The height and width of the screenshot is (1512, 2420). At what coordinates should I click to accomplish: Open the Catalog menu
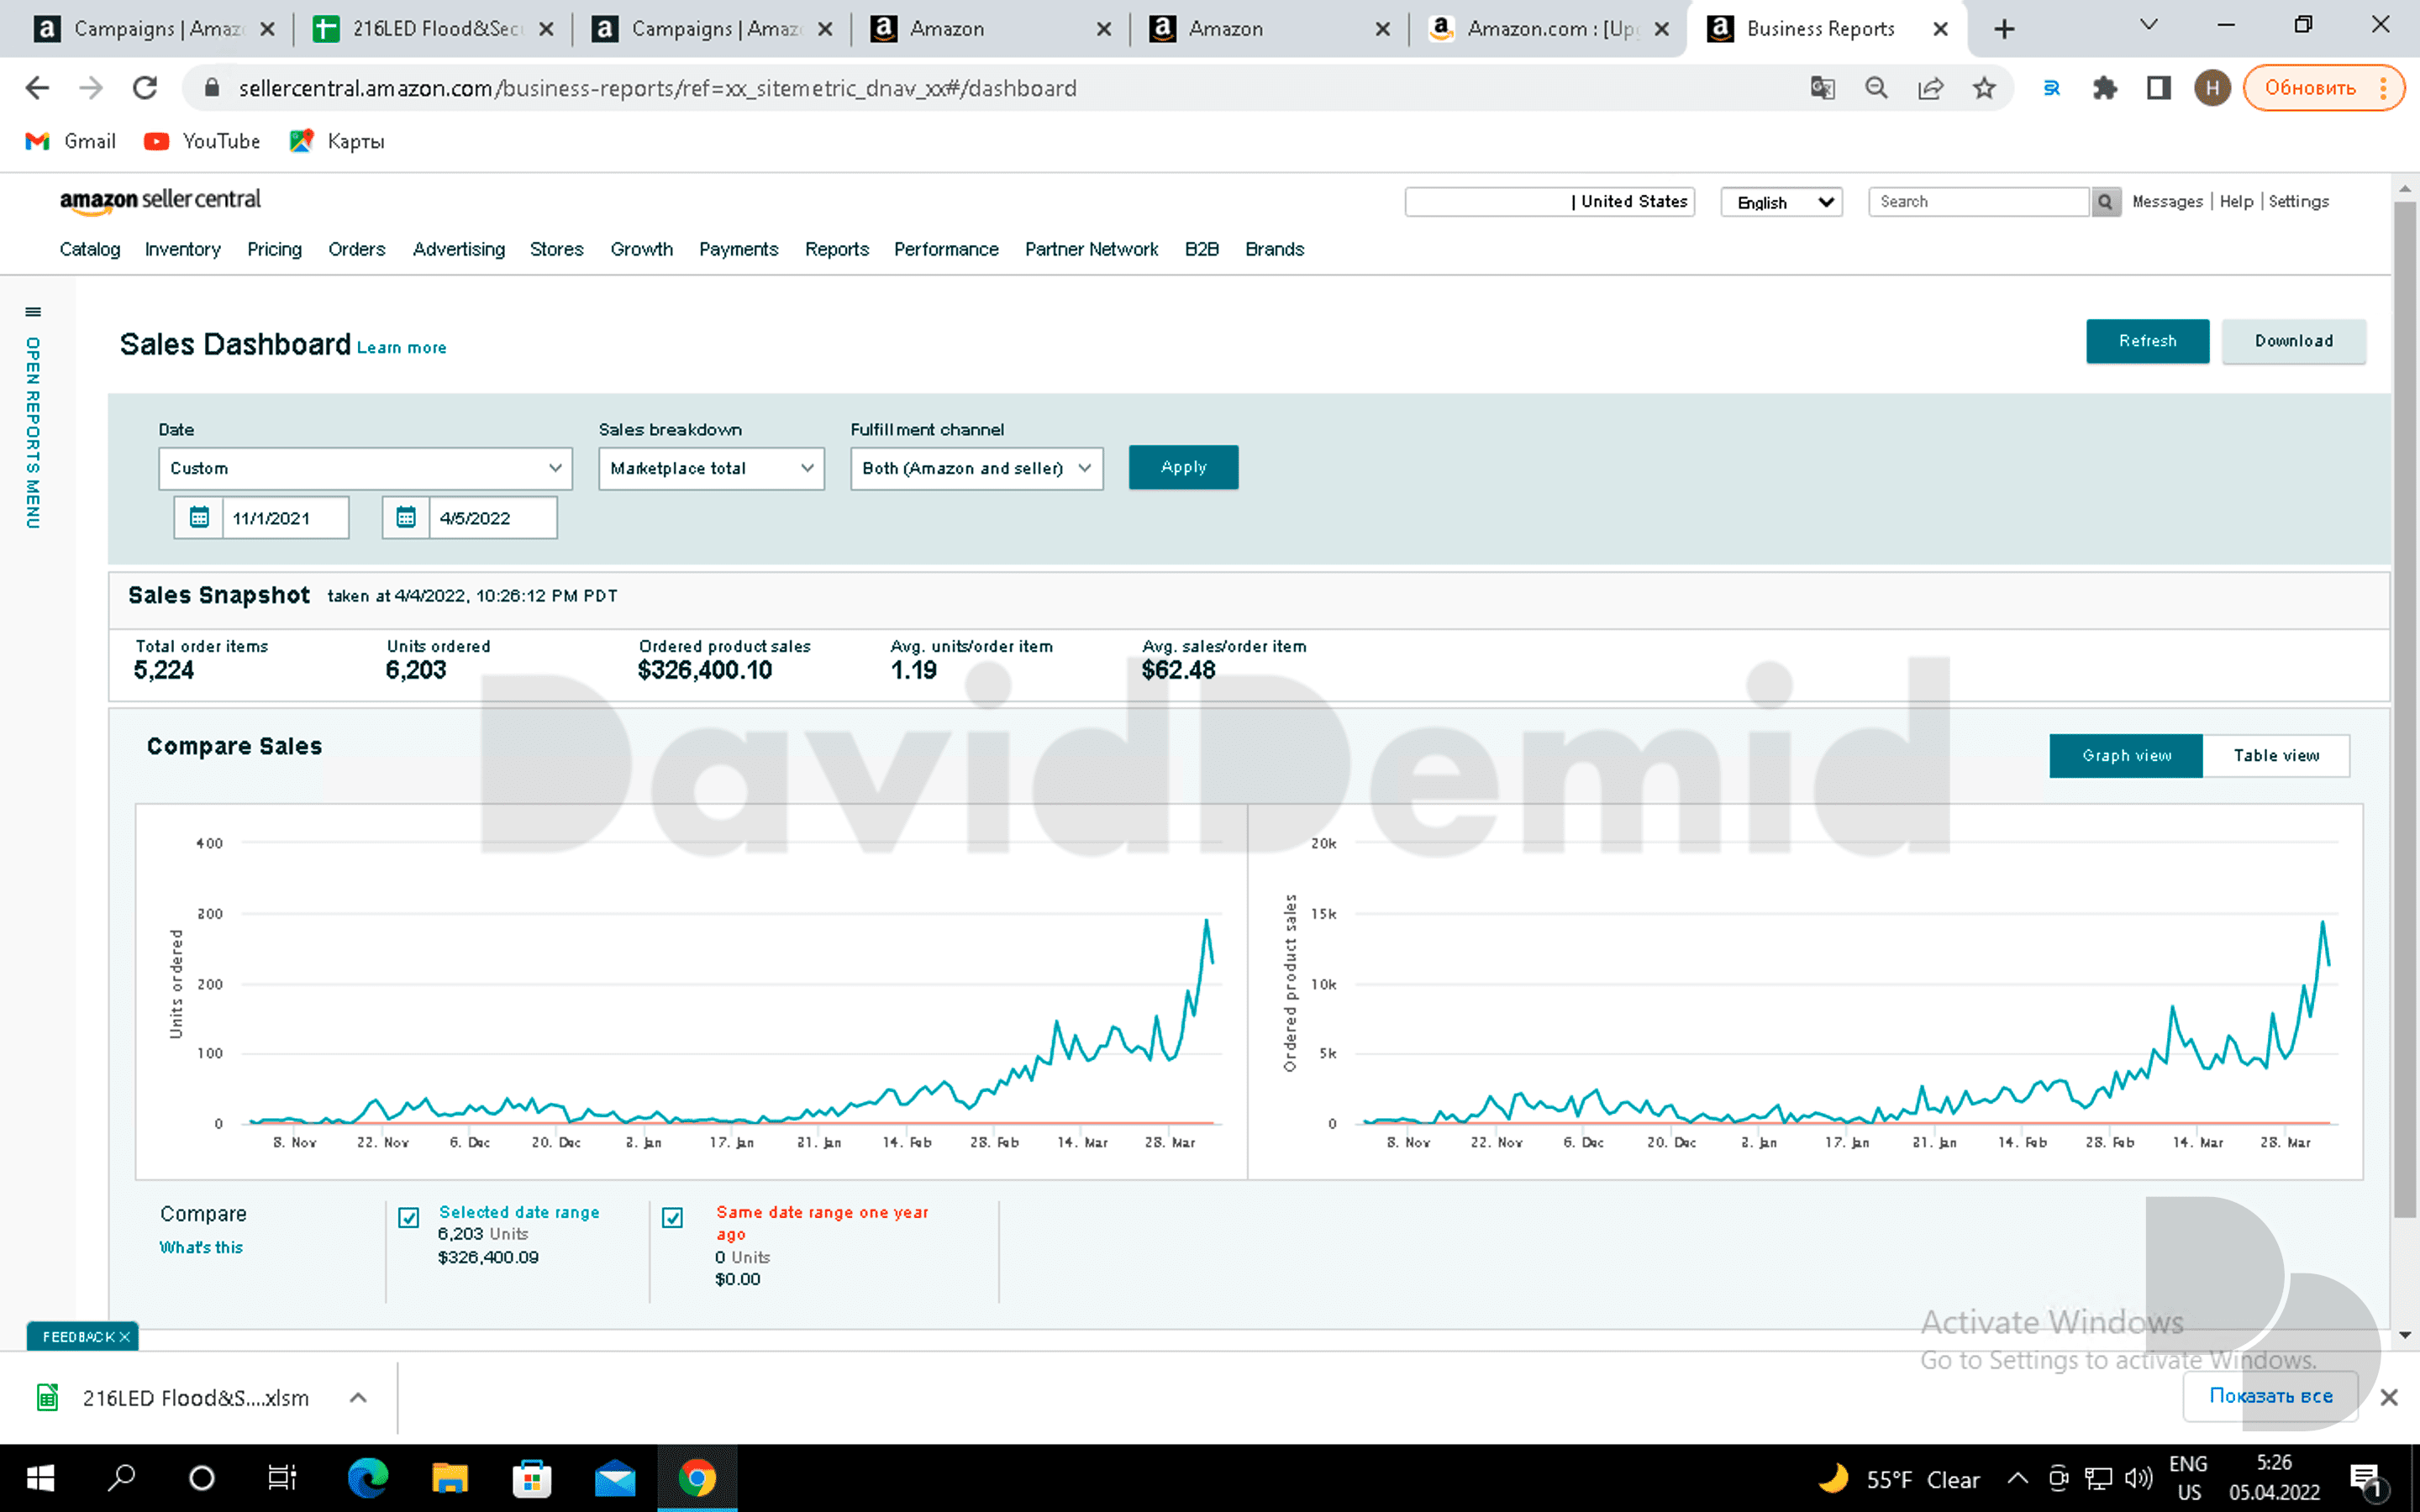pyautogui.click(x=90, y=249)
